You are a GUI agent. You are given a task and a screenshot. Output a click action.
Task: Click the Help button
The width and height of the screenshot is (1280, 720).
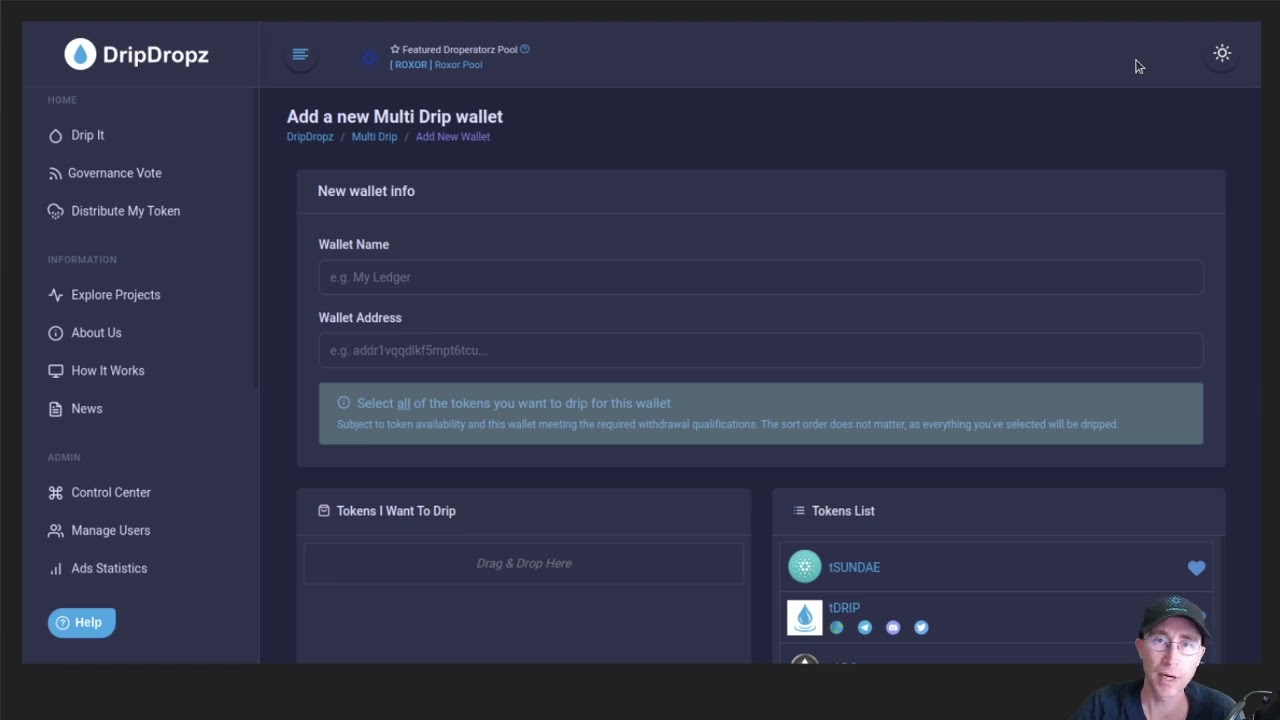click(x=81, y=622)
